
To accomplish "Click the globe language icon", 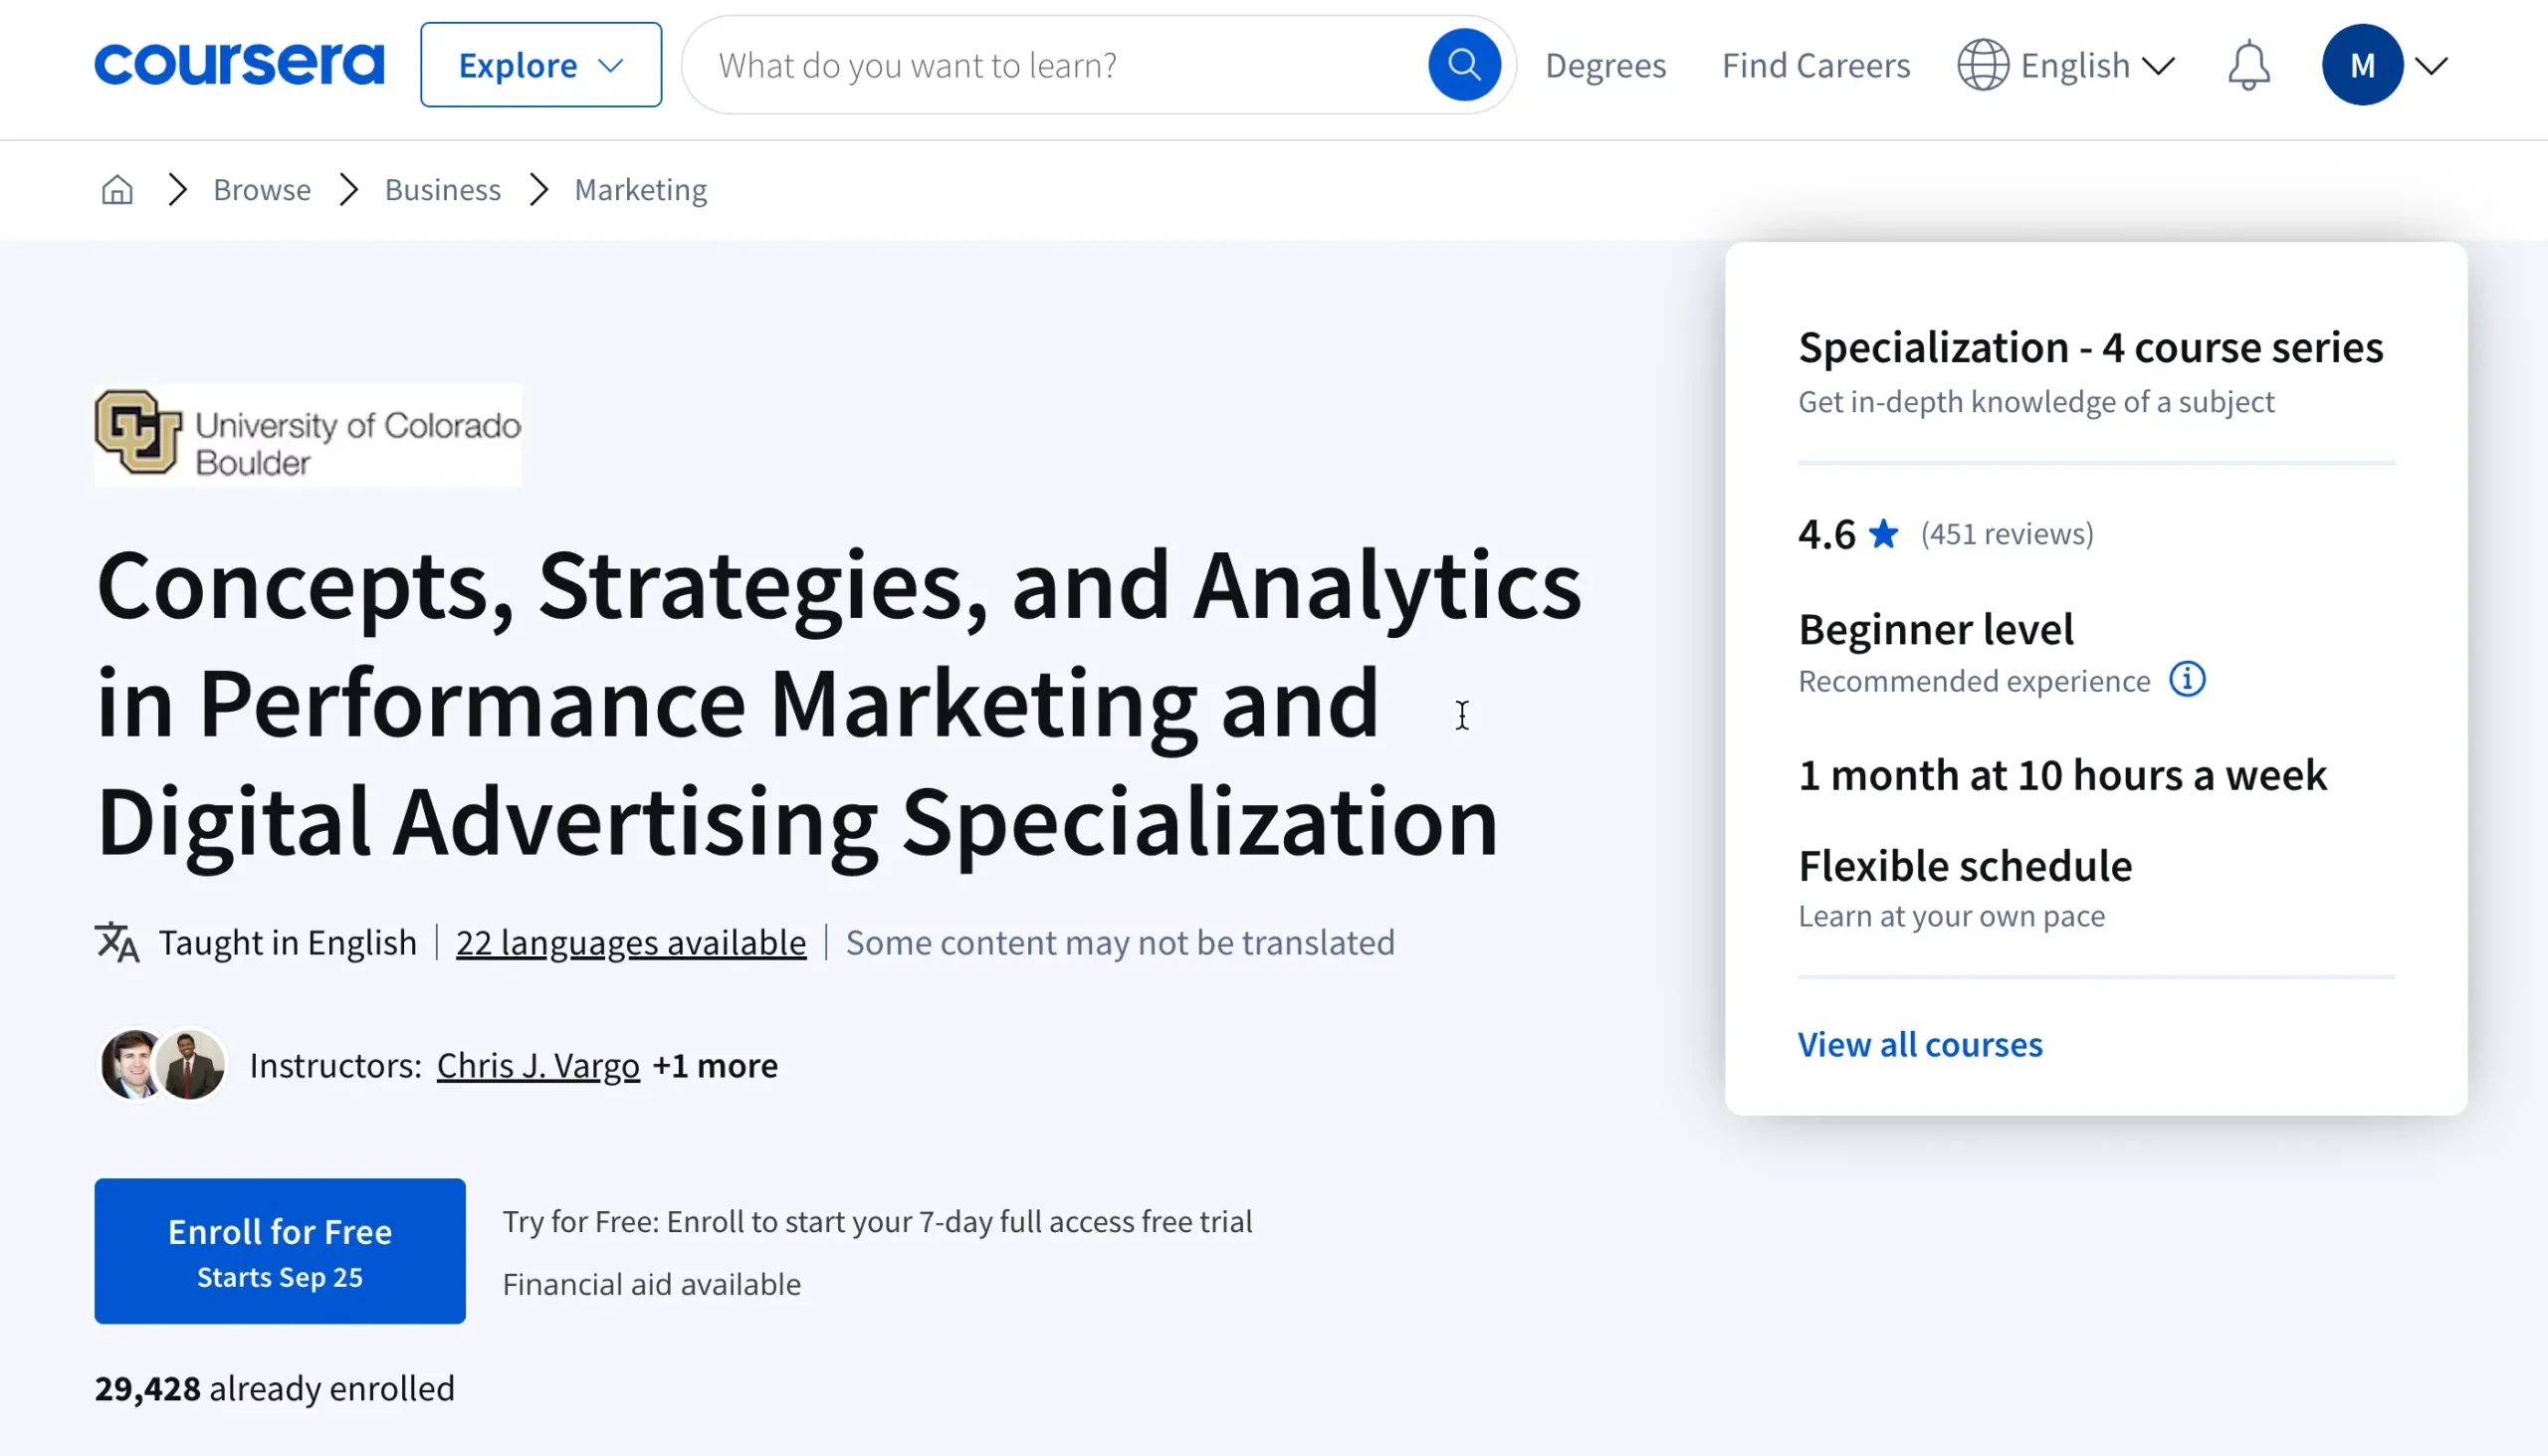I will pyautogui.click(x=1982, y=66).
